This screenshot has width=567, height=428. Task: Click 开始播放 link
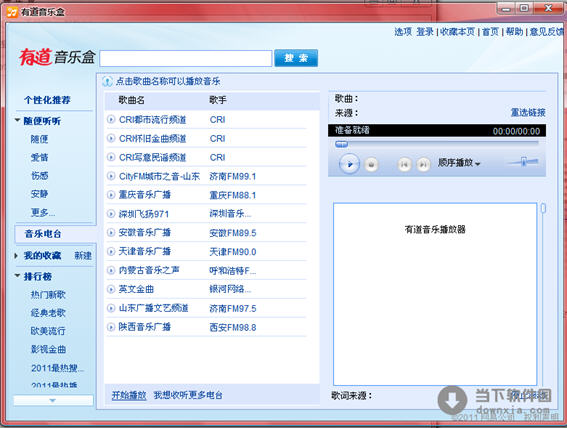pyautogui.click(x=129, y=395)
